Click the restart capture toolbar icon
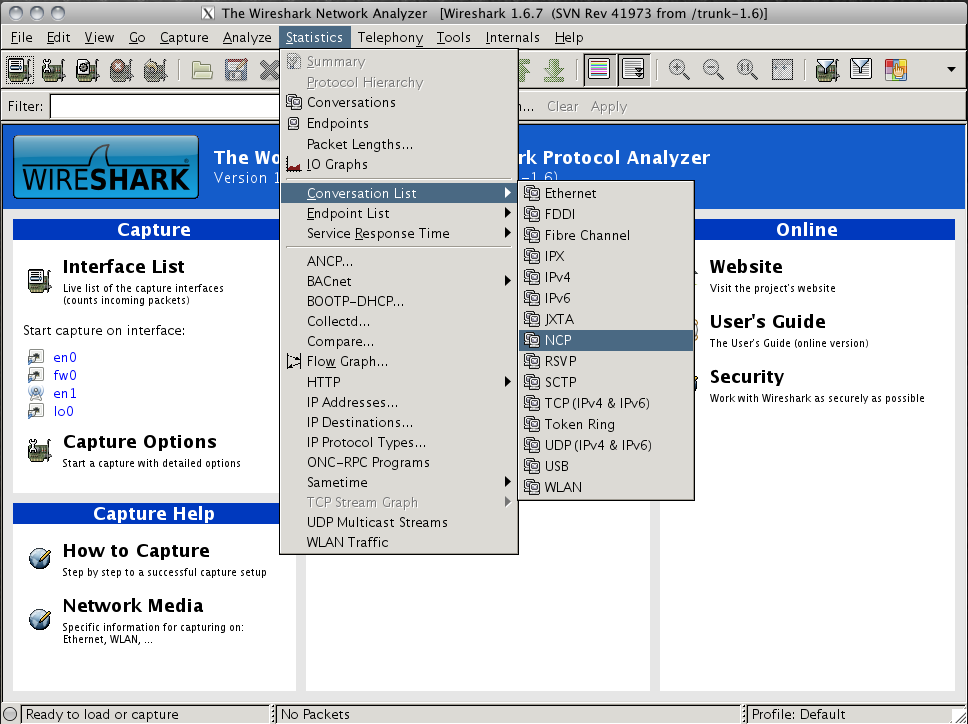 [x=155, y=70]
